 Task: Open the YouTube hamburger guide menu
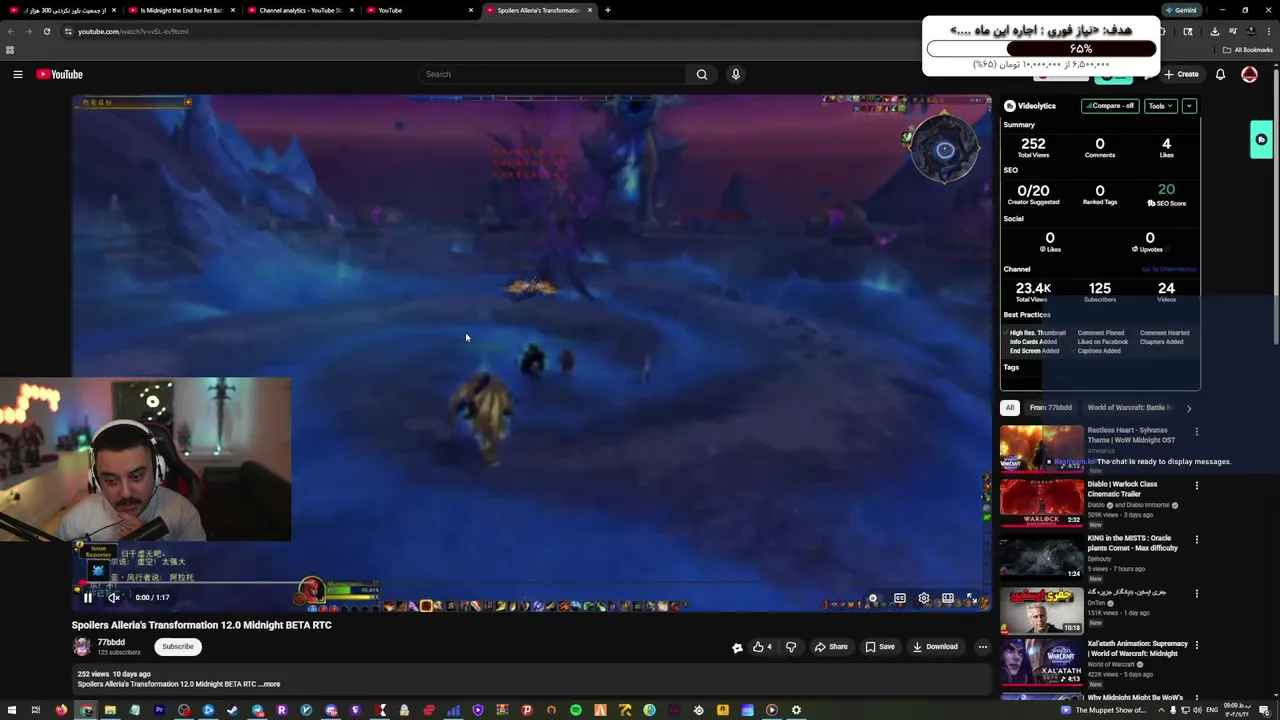[x=18, y=74]
